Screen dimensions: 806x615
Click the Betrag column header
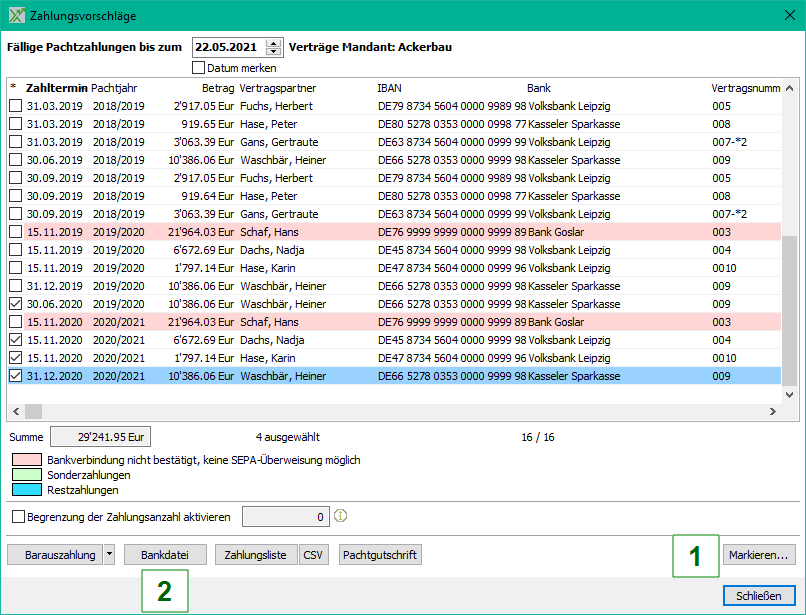tap(217, 88)
